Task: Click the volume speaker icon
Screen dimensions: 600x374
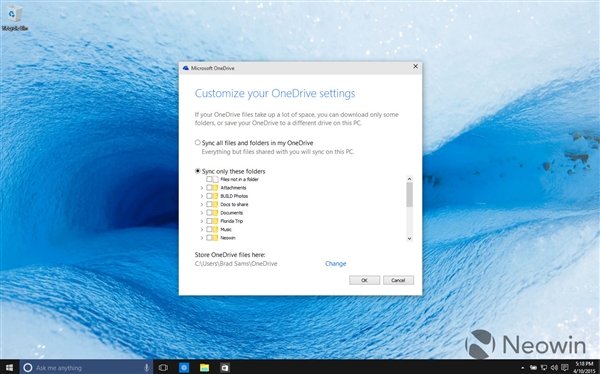Action: pos(554,368)
